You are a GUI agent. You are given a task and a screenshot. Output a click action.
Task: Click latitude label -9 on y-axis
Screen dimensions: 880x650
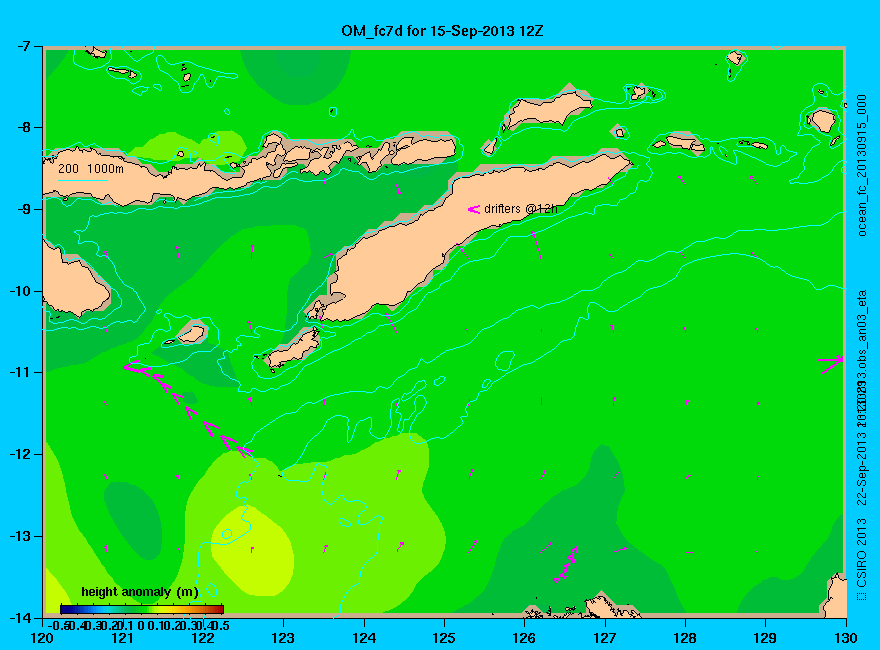tap(26, 209)
